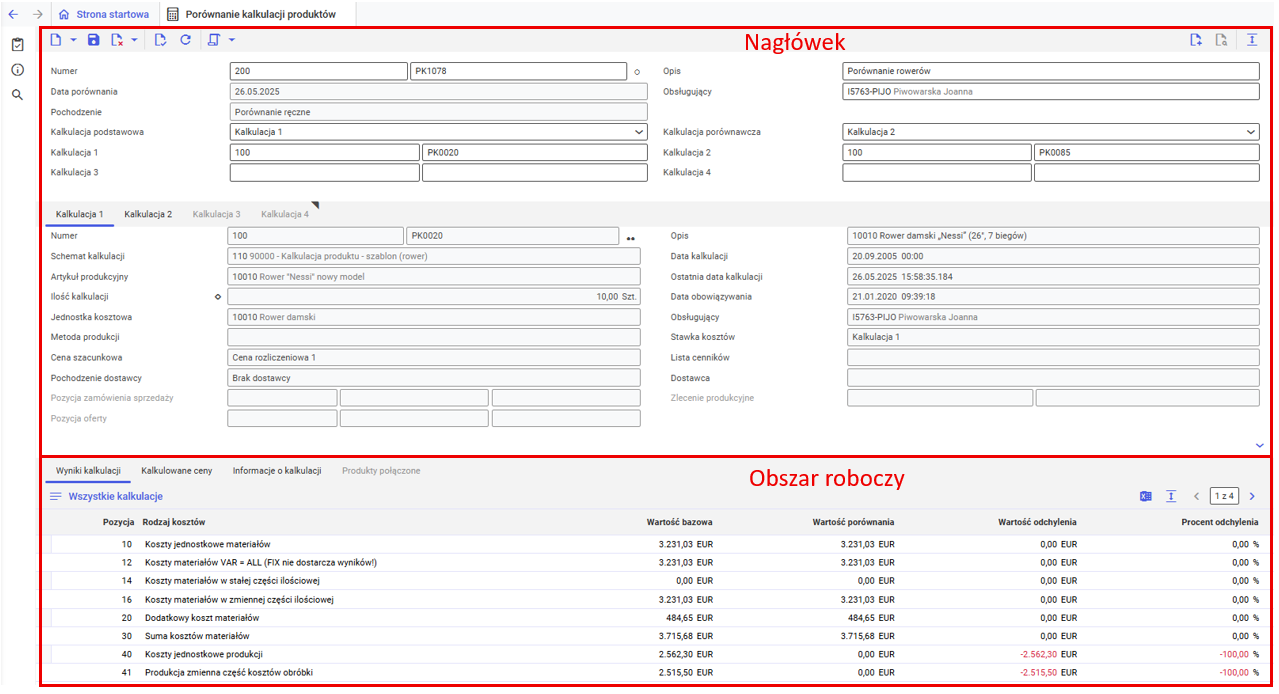Switch to the Kalkulowane ceny tab
The height and width of the screenshot is (694, 1279).
(x=177, y=470)
